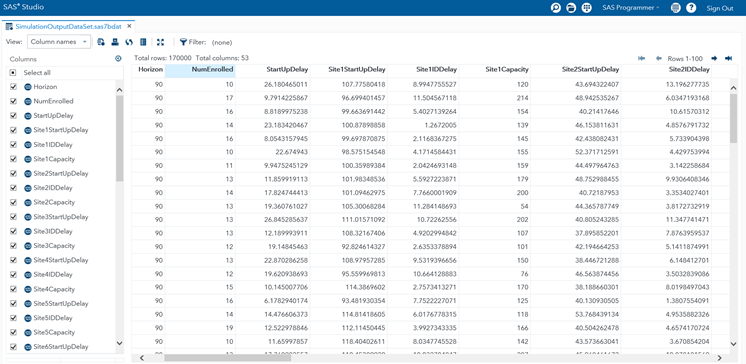Uncheck the Site6StartUpDelay column checkbox
The image size is (746, 364).
tap(13, 347)
